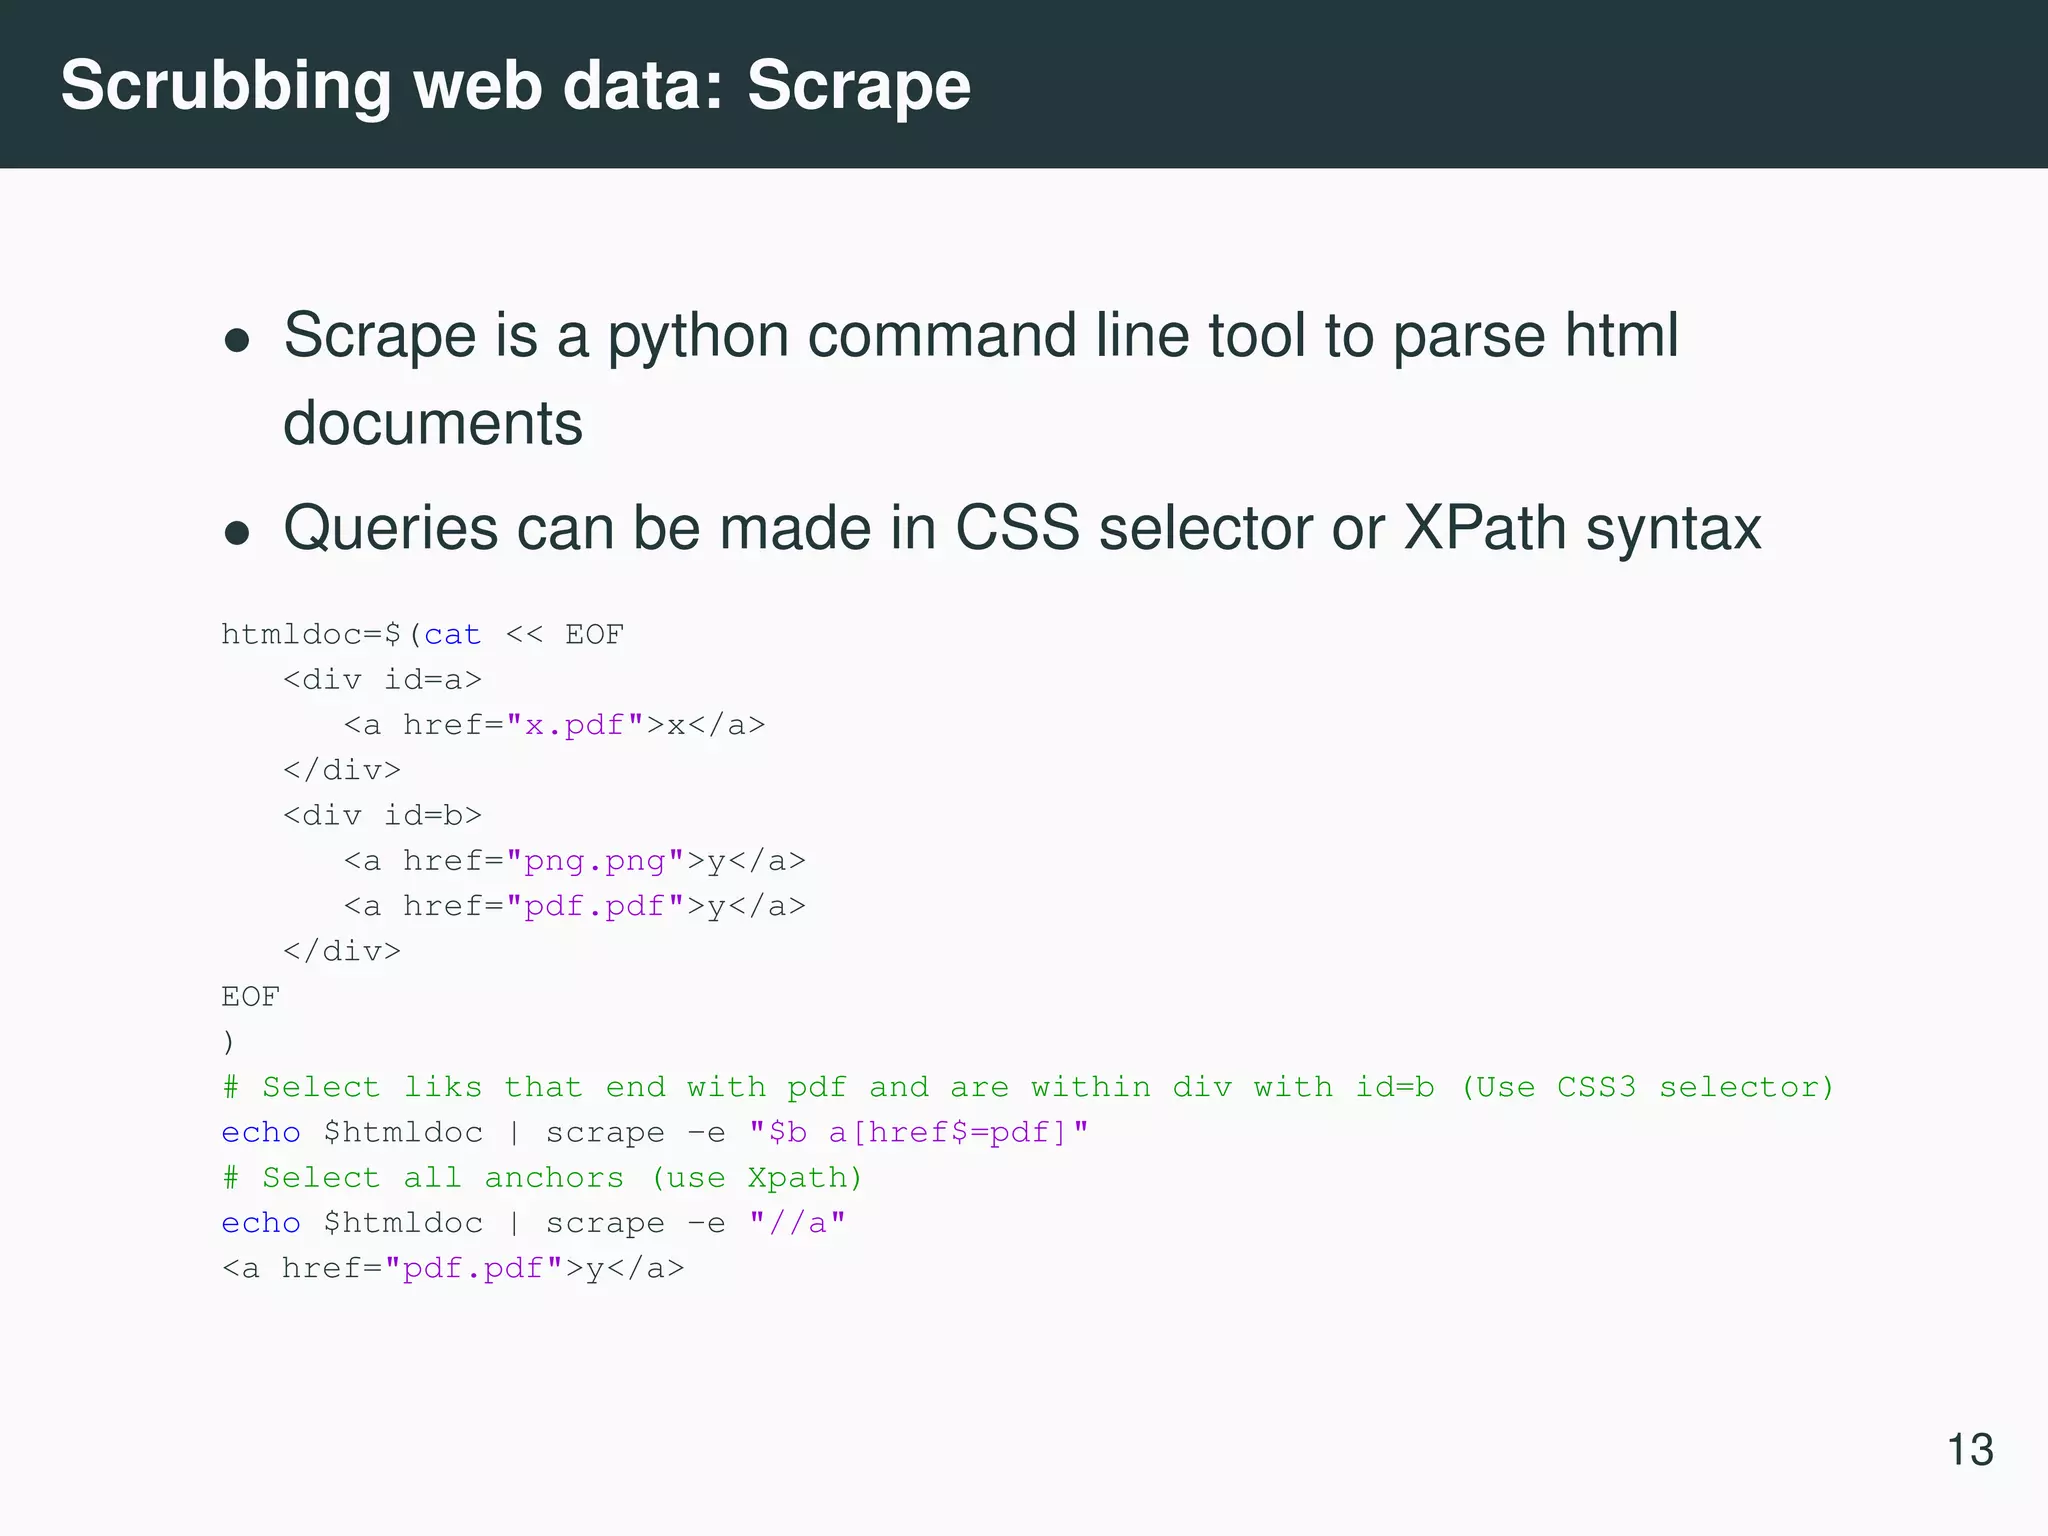Click the code line 'htmldoc=$(cat << EOF'

(422, 635)
